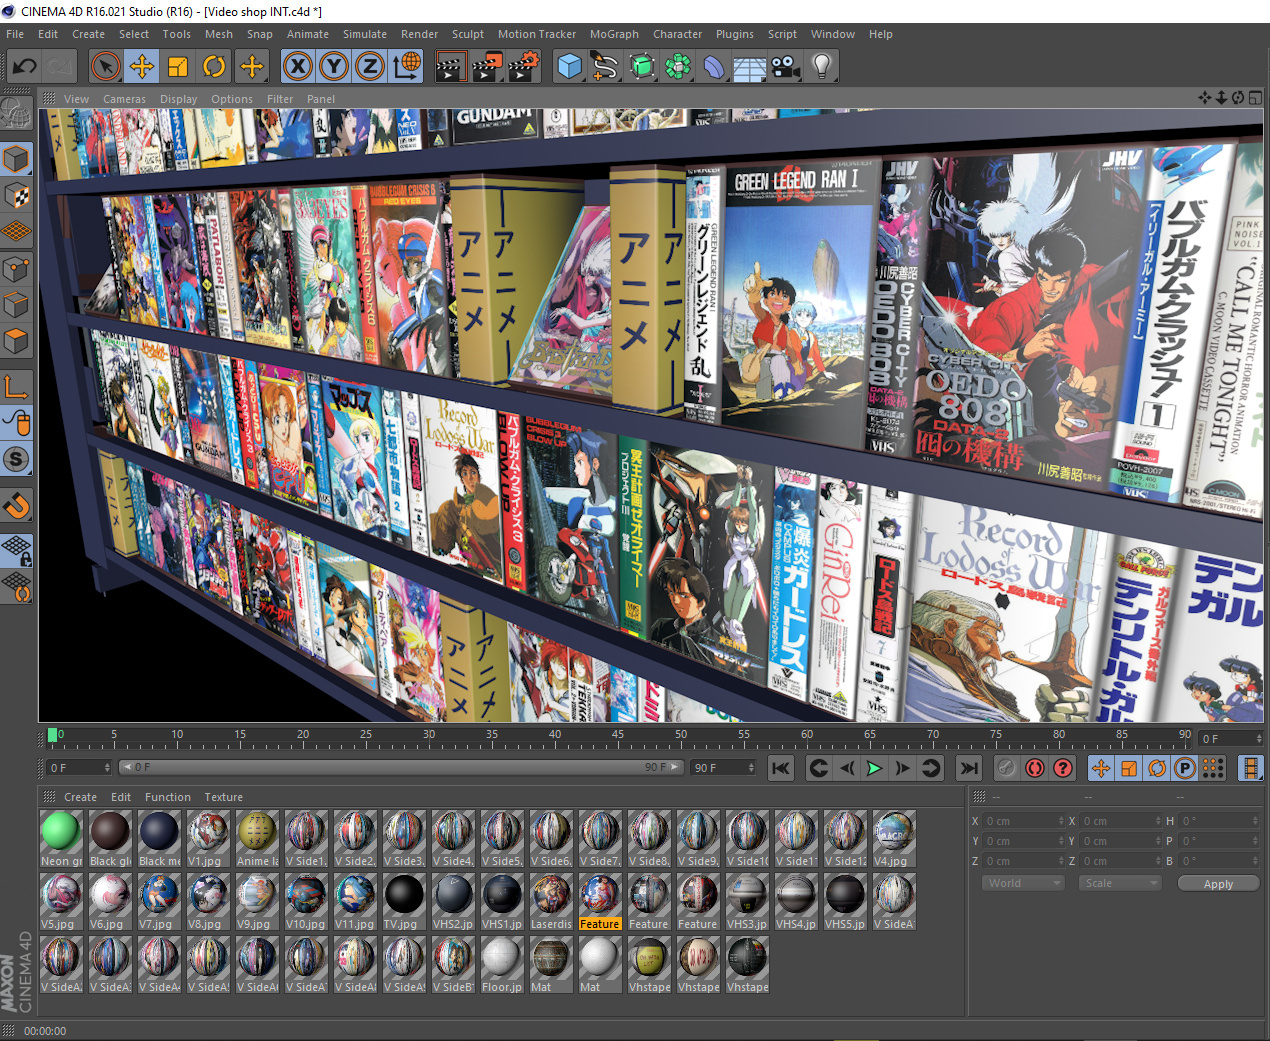Select the Rotate tool in top toolbar
Viewport: 1270px width, 1041px height.
pos(214,67)
